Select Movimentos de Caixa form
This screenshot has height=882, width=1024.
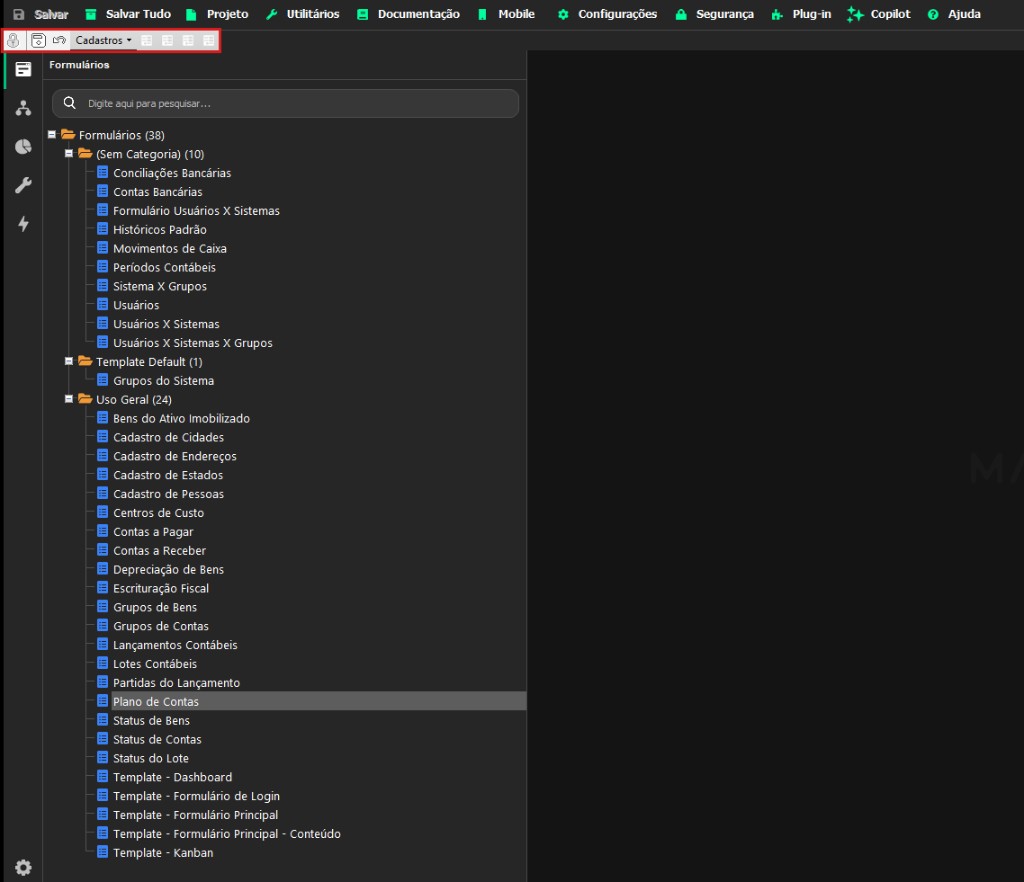[x=170, y=249]
